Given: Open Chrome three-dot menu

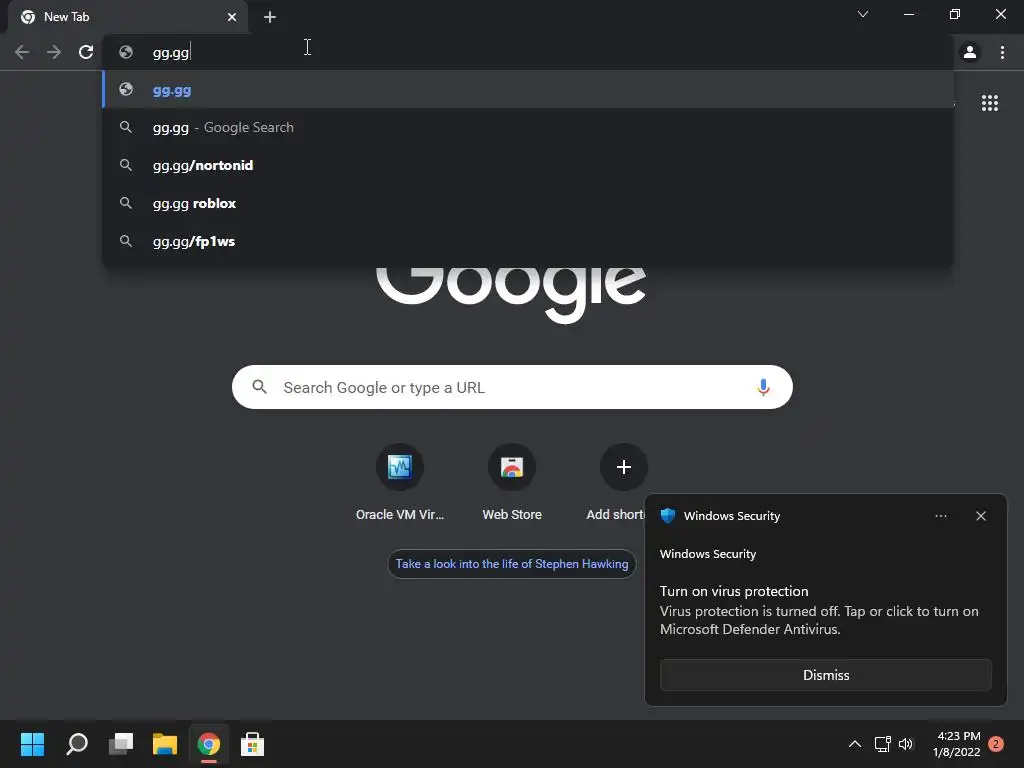Looking at the screenshot, I should (x=1002, y=52).
